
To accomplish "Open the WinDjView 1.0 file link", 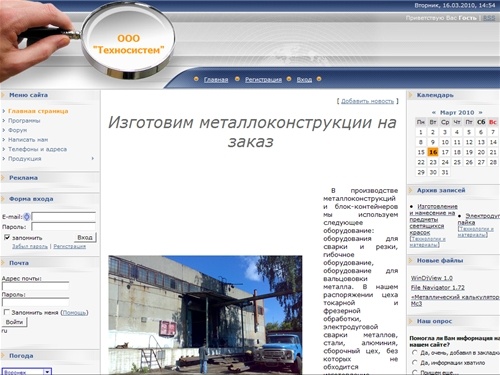I will tap(431, 278).
